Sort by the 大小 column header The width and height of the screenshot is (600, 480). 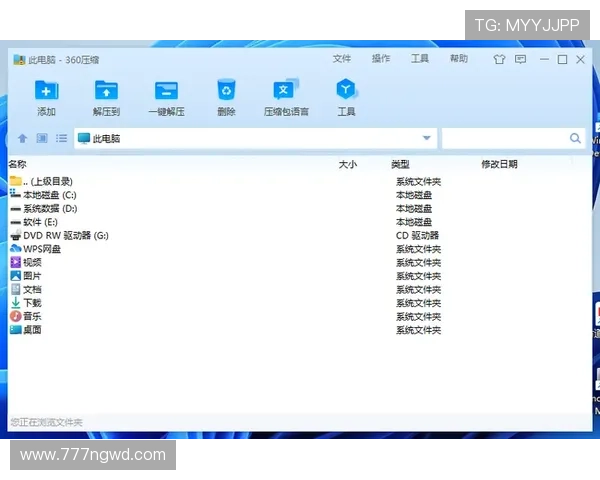click(348, 165)
